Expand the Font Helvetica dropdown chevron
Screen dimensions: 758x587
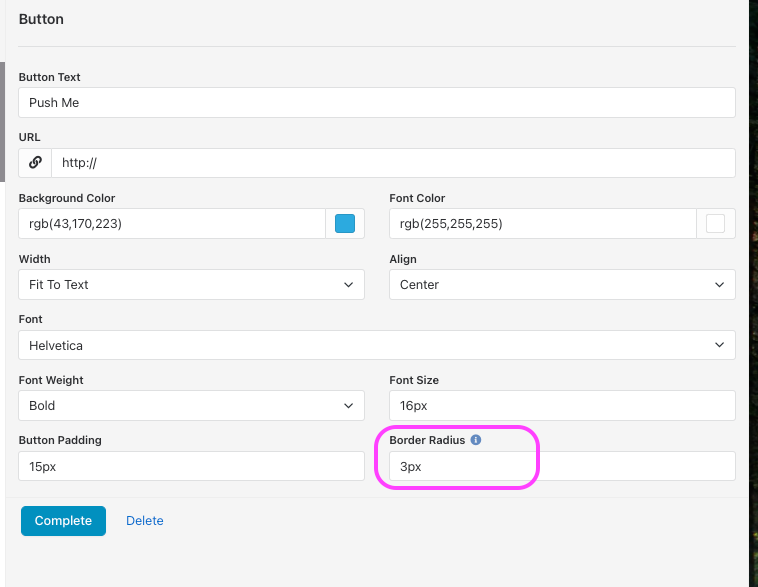click(x=719, y=345)
